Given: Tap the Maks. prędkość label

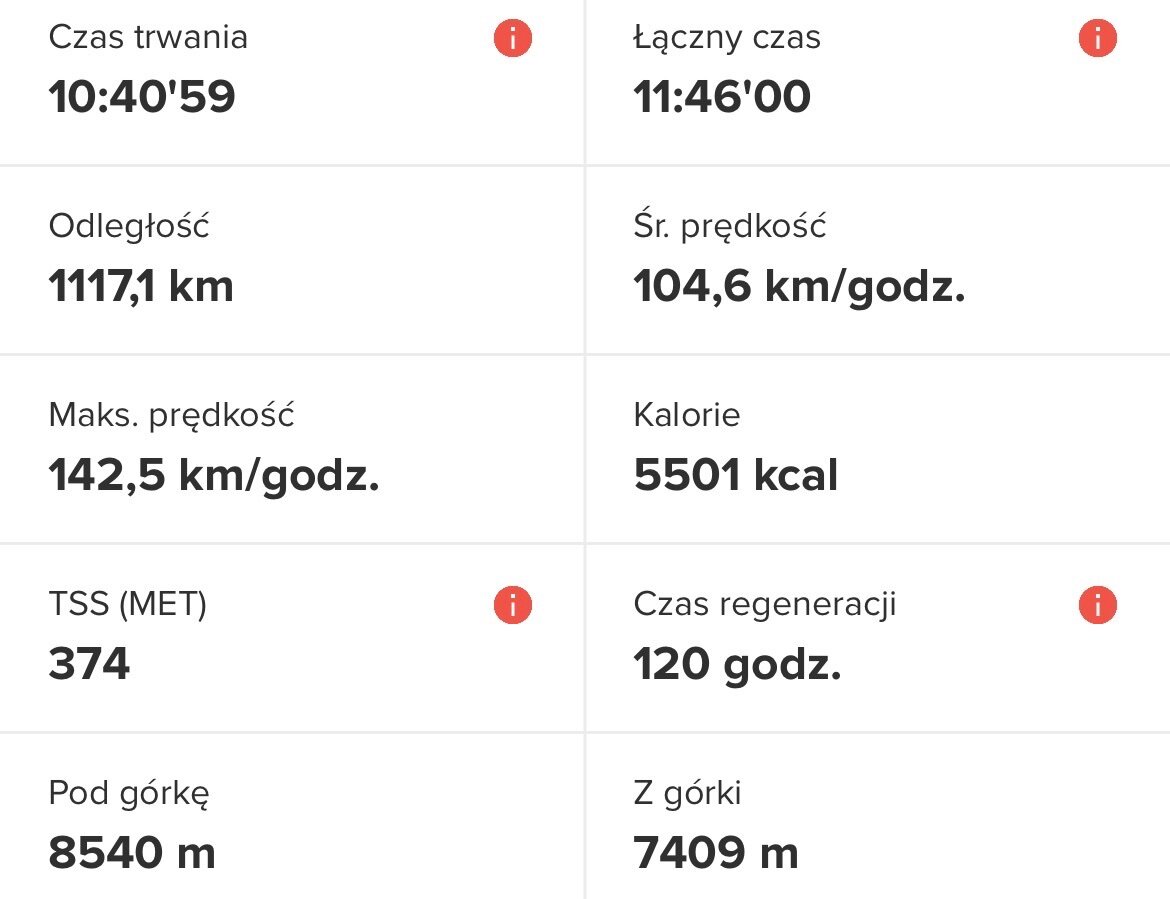Looking at the screenshot, I should 171,415.
